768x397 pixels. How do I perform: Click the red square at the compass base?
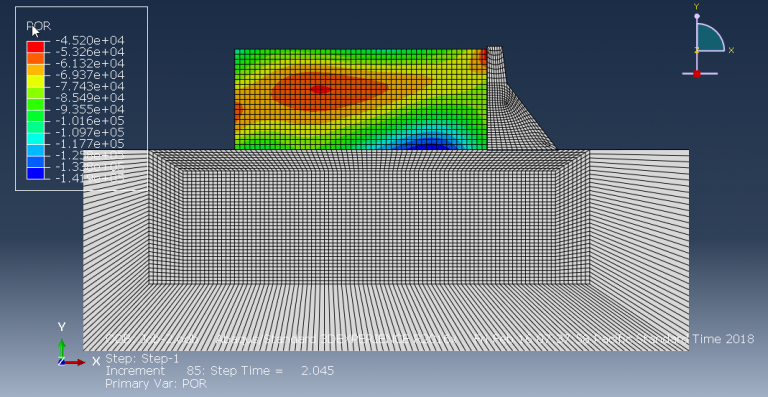coord(696,74)
